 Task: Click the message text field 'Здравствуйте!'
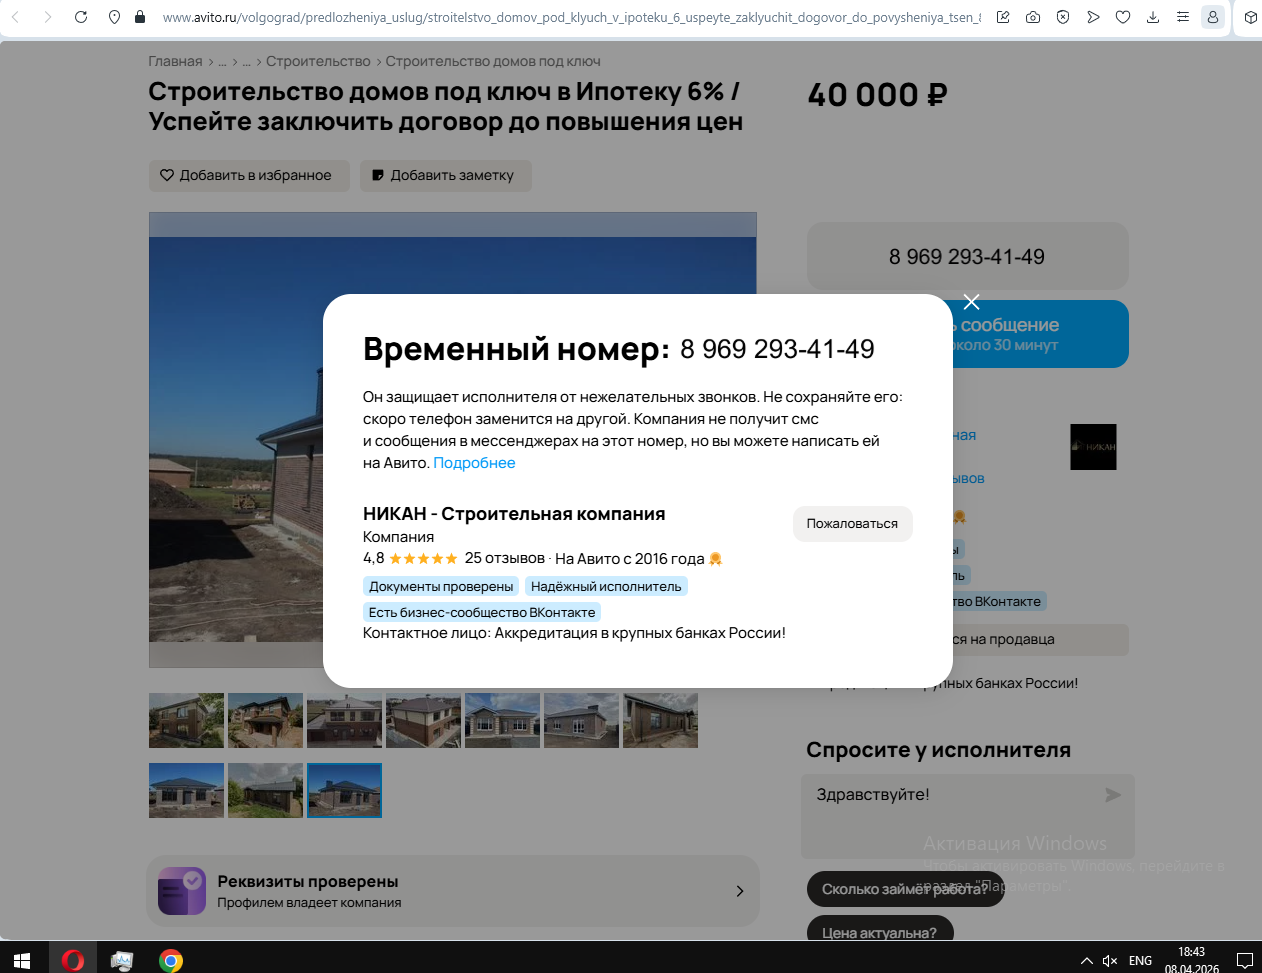pos(950,815)
